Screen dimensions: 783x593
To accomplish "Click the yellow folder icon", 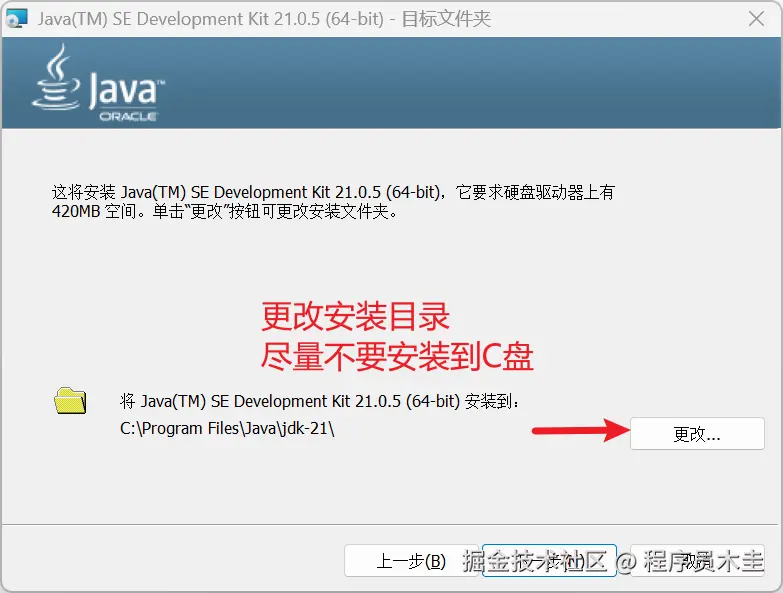I will pos(70,400).
